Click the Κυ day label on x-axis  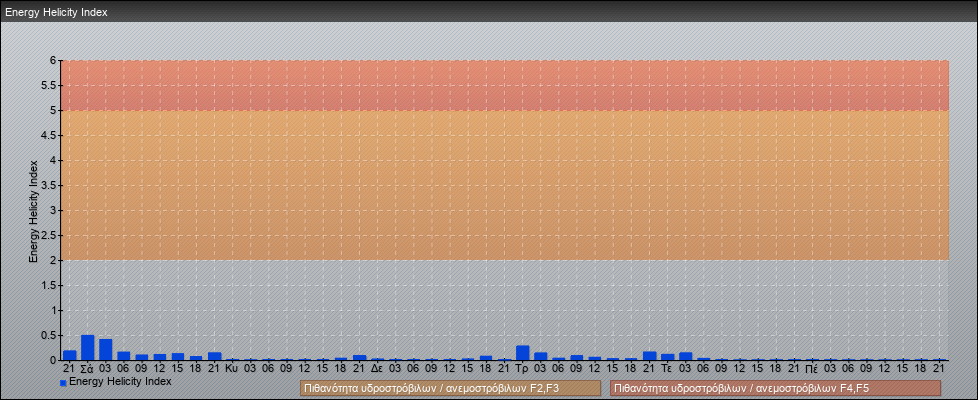pyautogui.click(x=232, y=369)
